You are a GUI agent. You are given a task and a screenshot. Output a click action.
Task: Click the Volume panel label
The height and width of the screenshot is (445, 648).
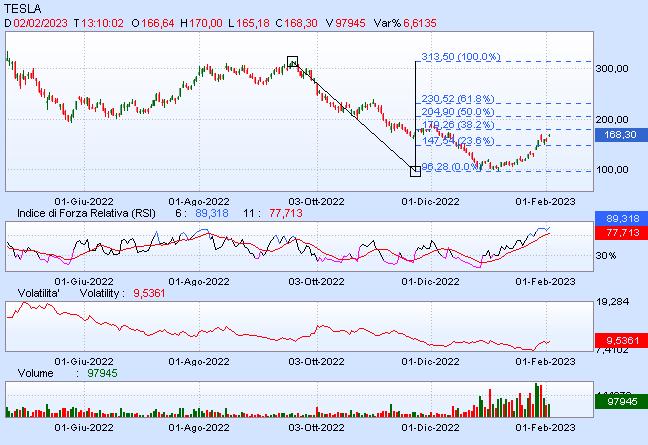point(36,373)
